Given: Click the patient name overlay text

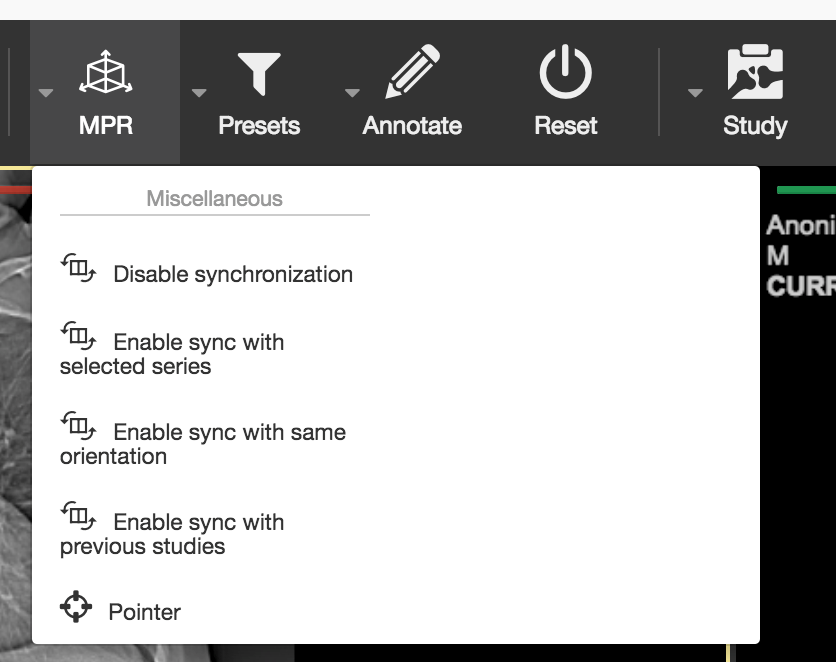Looking at the screenshot, I should pyautogui.click(x=801, y=225).
